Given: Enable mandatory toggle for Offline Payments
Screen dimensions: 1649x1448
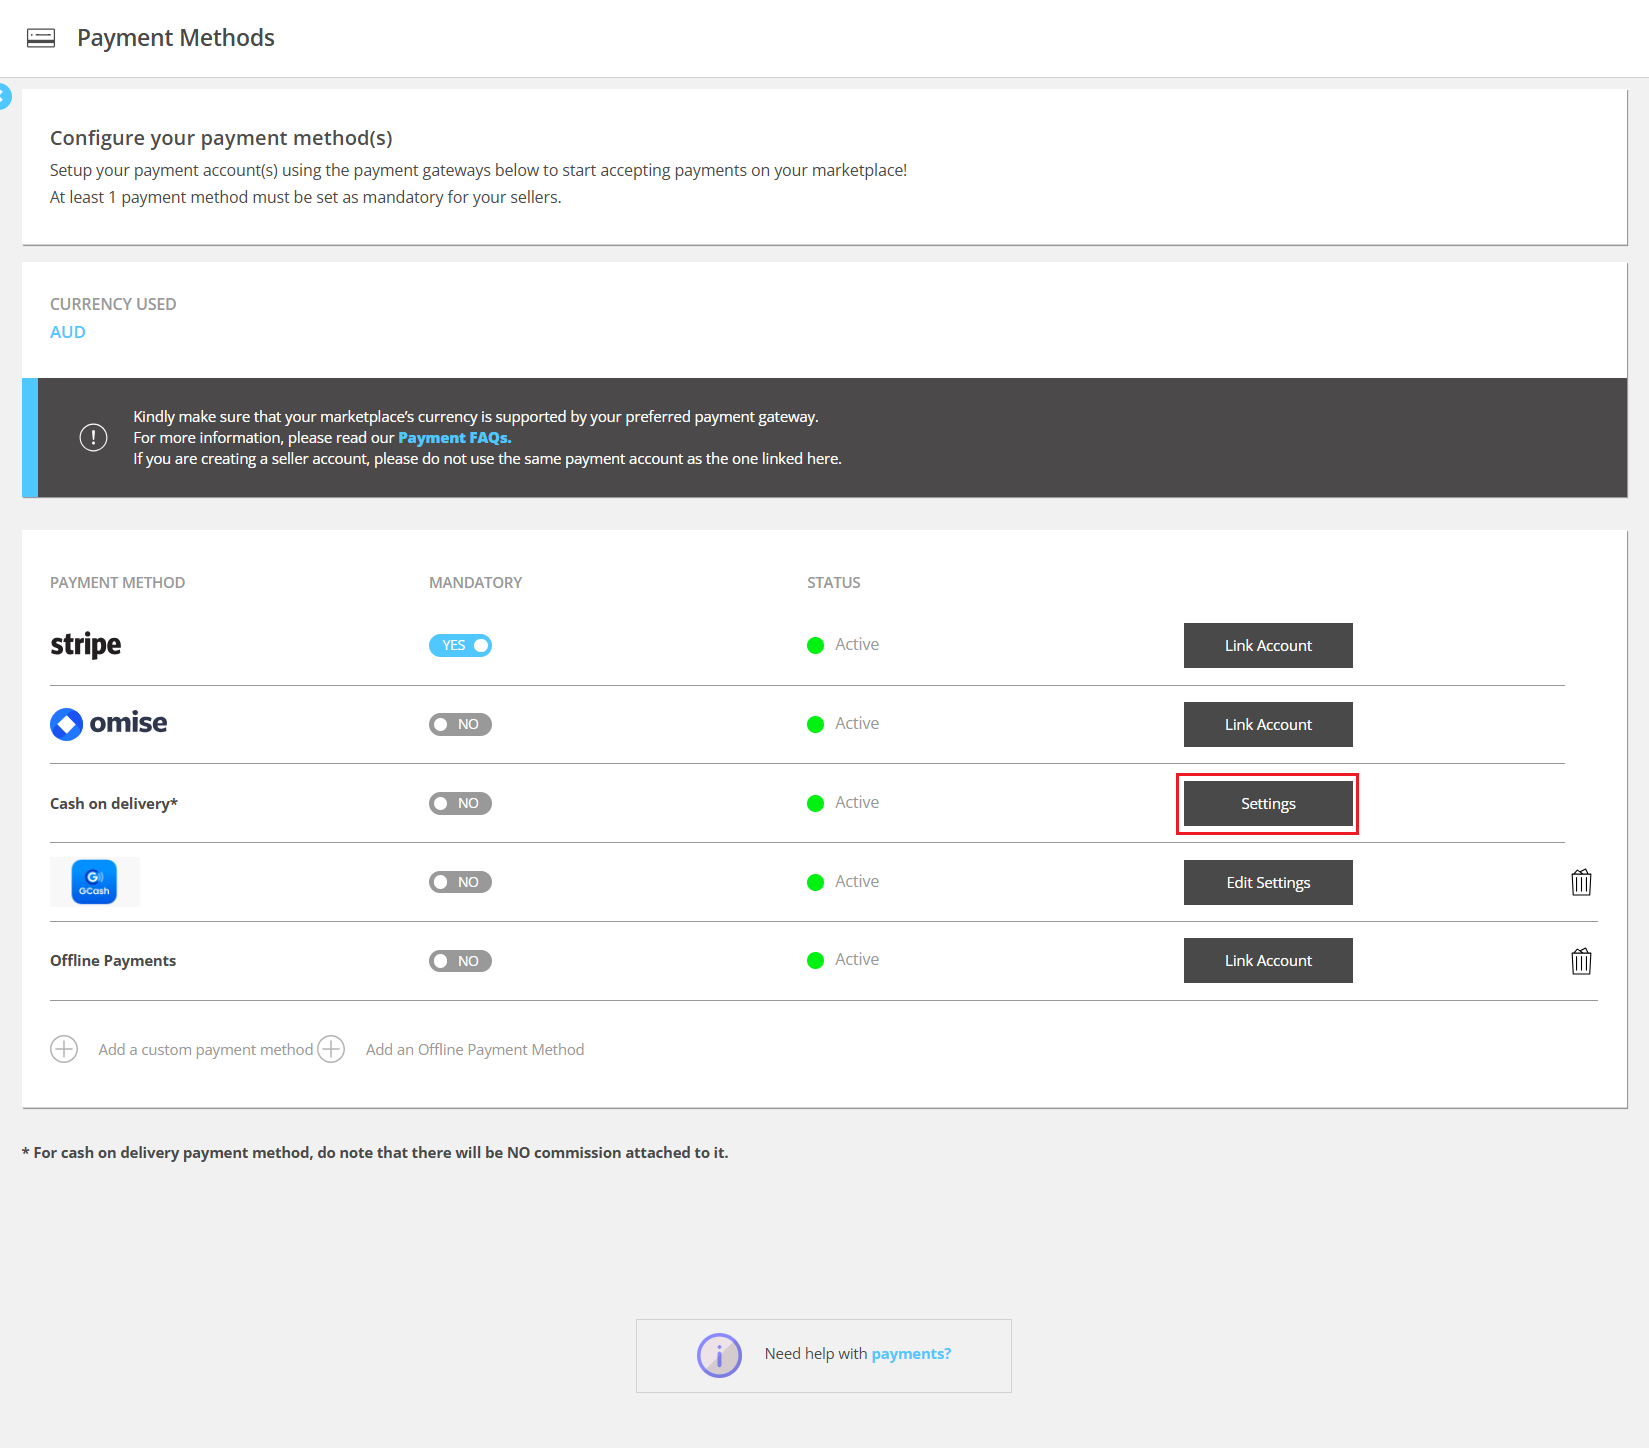Looking at the screenshot, I should [460, 961].
